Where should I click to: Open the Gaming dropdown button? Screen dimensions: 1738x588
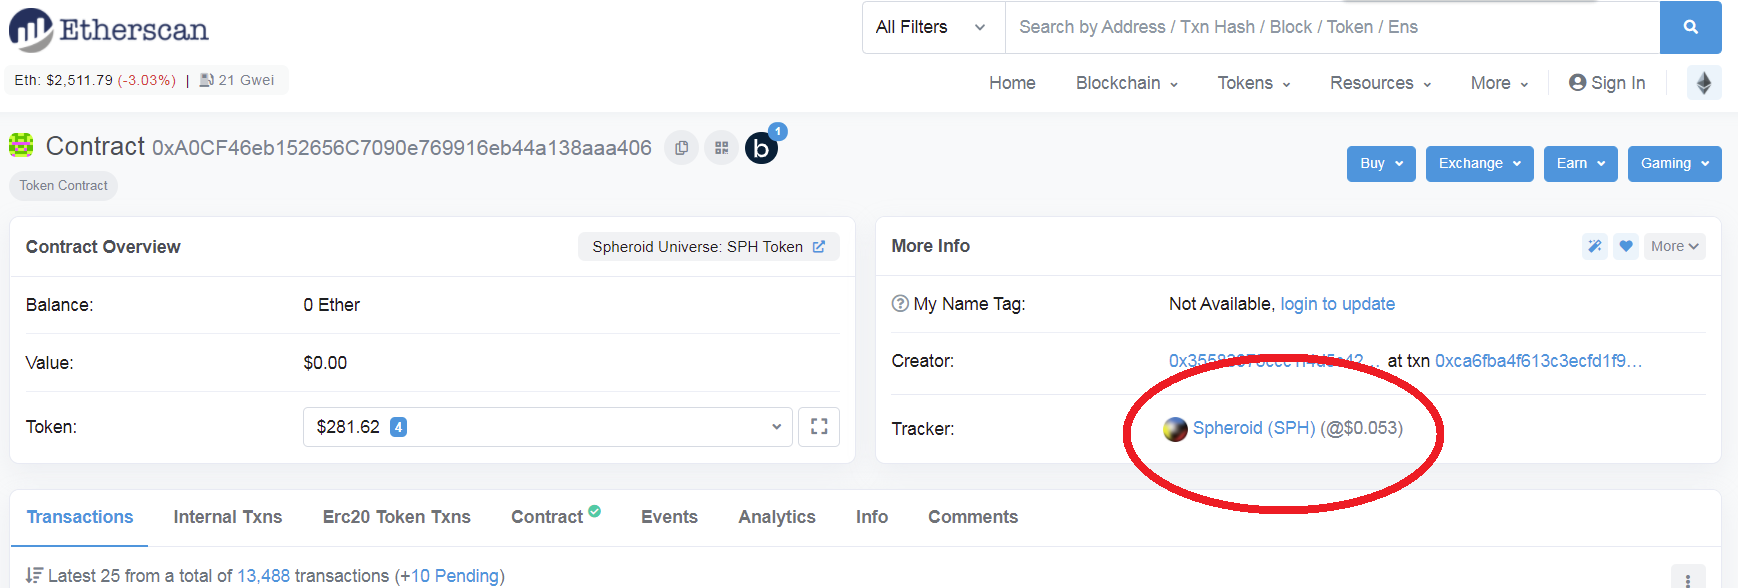(x=1674, y=164)
